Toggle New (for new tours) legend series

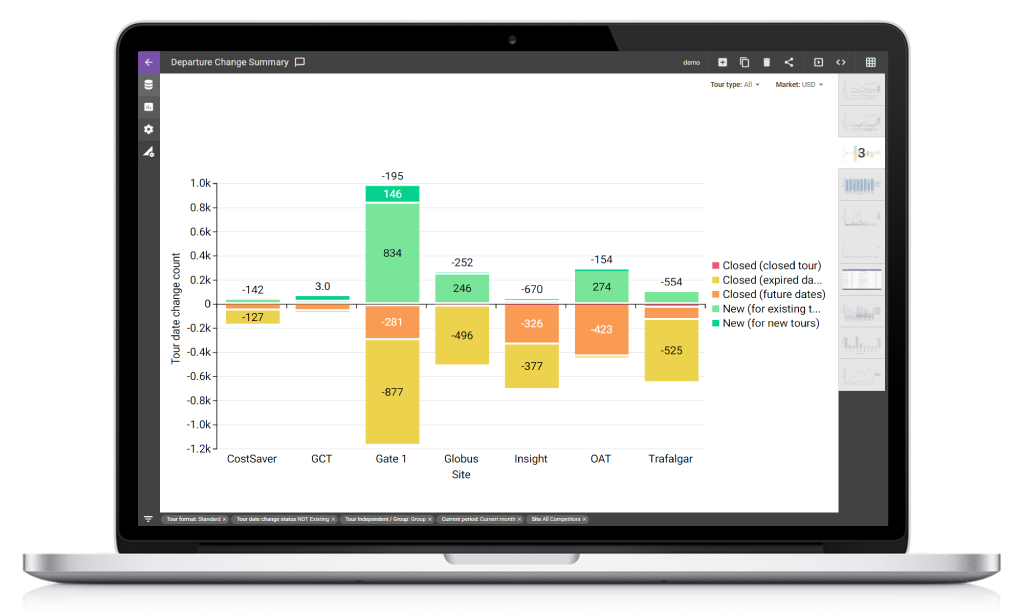765,323
